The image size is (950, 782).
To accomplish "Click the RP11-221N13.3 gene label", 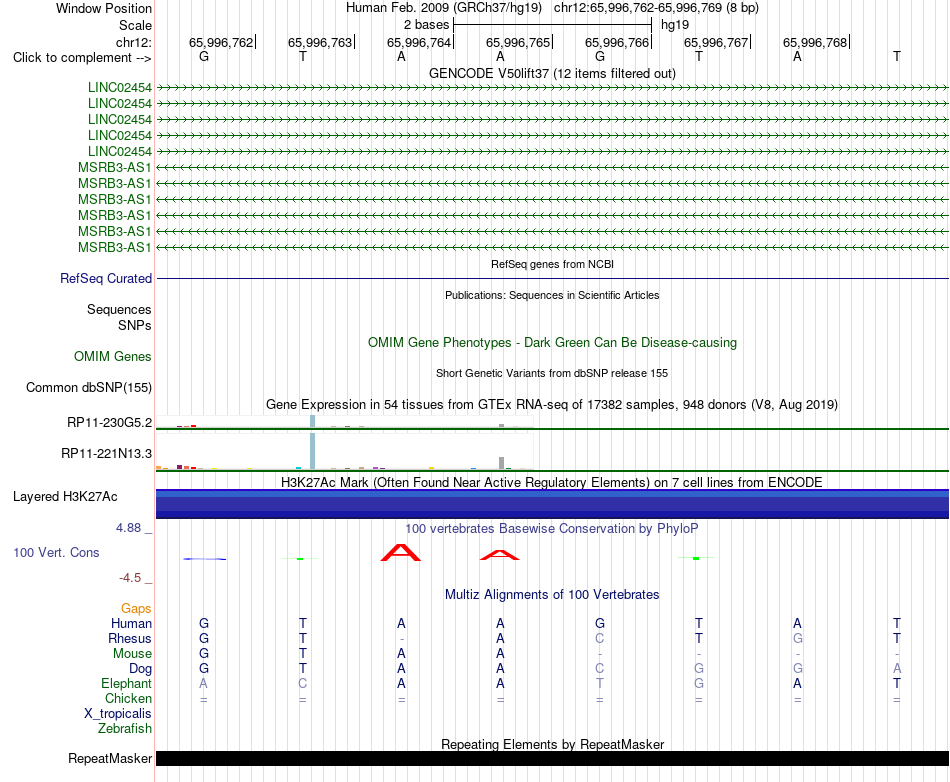I will pyautogui.click(x=107, y=453).
